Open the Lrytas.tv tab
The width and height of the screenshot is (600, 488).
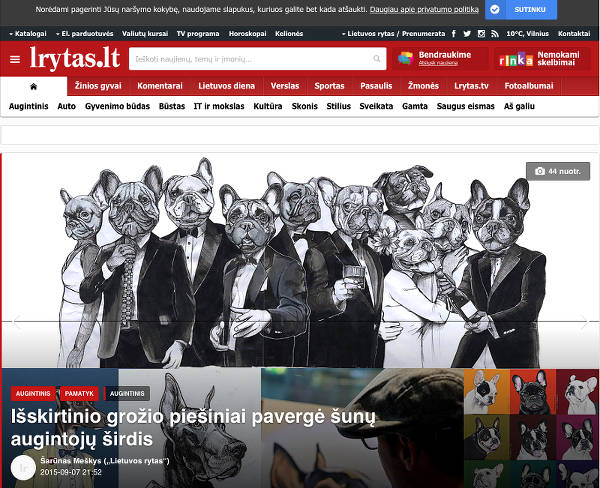pos(471,86)
